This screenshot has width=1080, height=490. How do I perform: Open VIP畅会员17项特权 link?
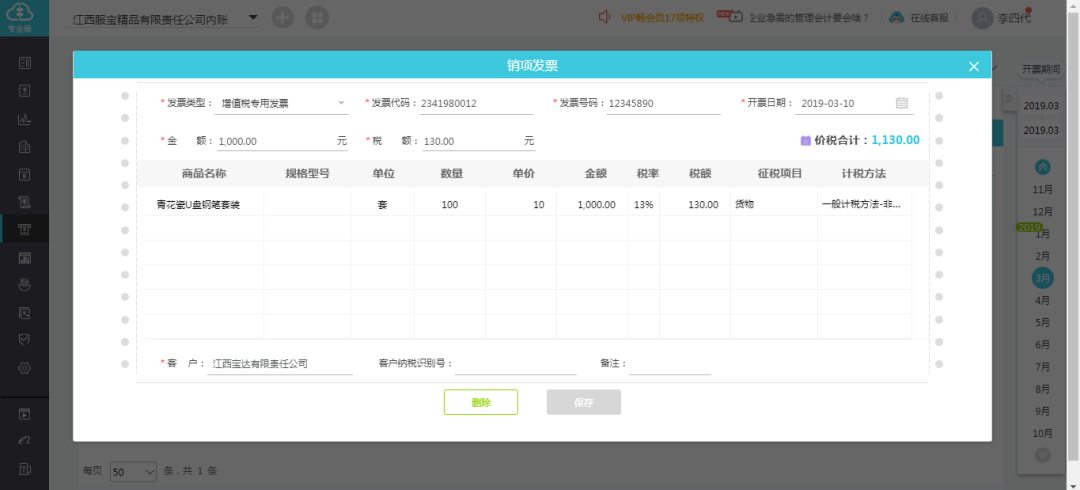[x=662, y=18]
